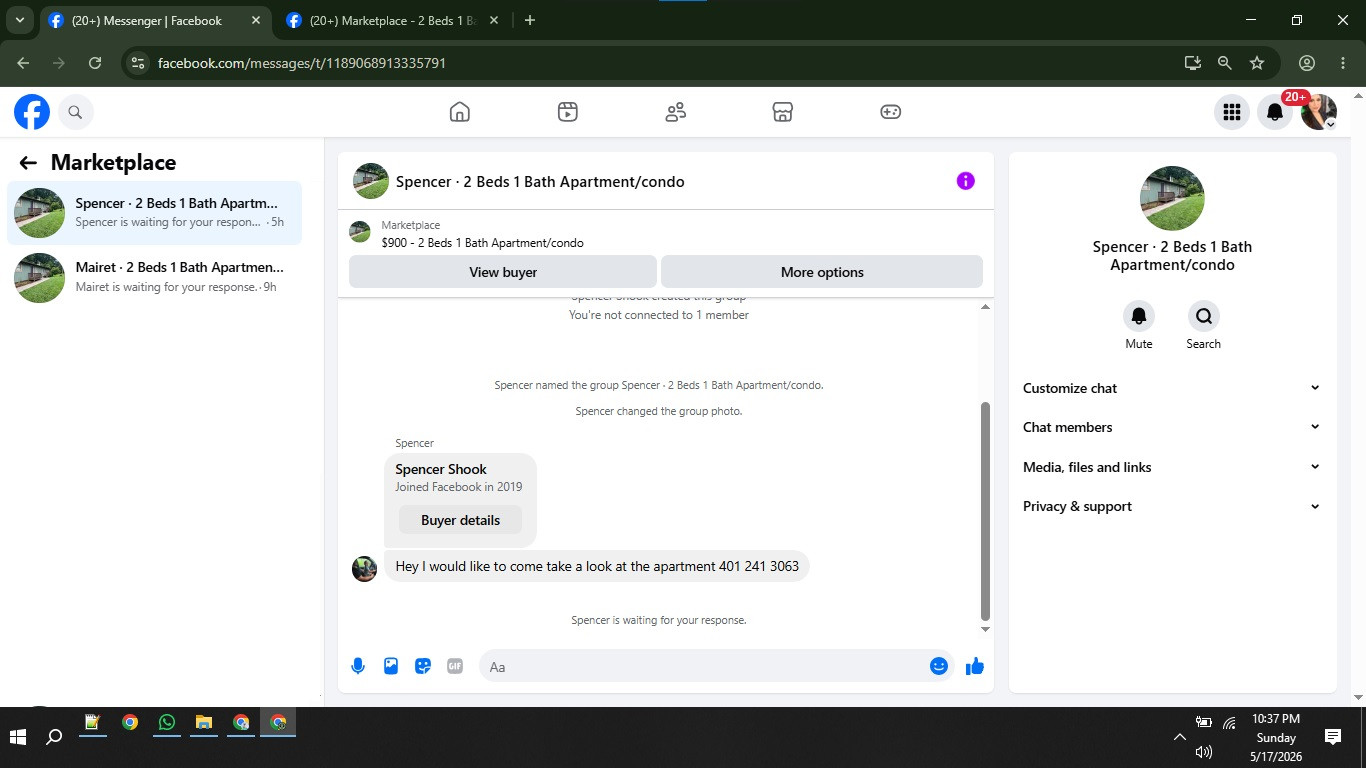Choose a sticker with the sticker icon
The image size is (1366, 768).
423,666
